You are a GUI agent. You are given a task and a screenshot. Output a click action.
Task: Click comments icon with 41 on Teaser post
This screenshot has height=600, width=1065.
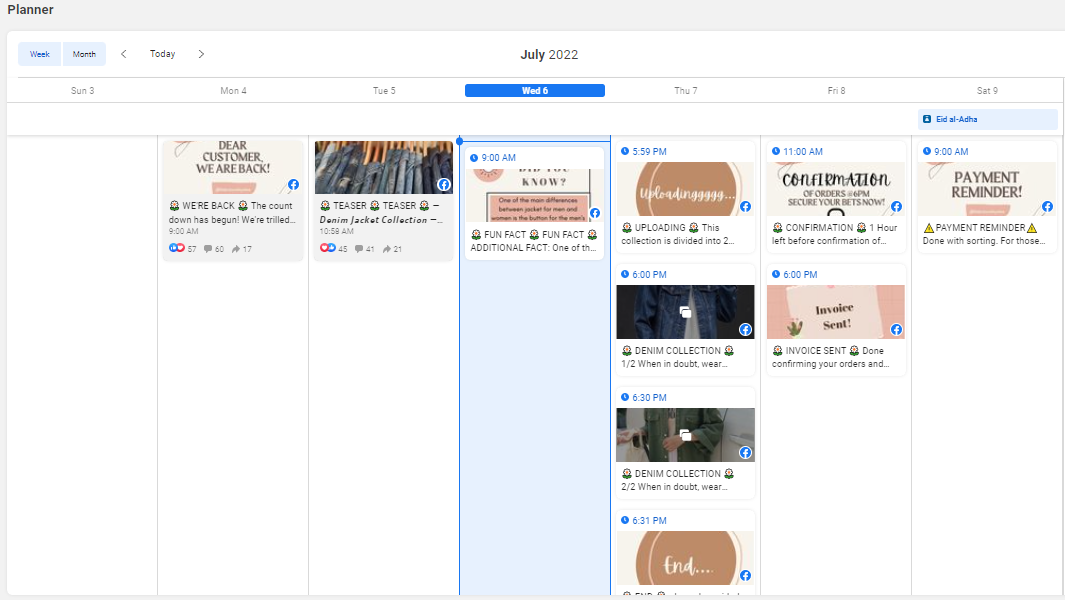pos(359,249)
